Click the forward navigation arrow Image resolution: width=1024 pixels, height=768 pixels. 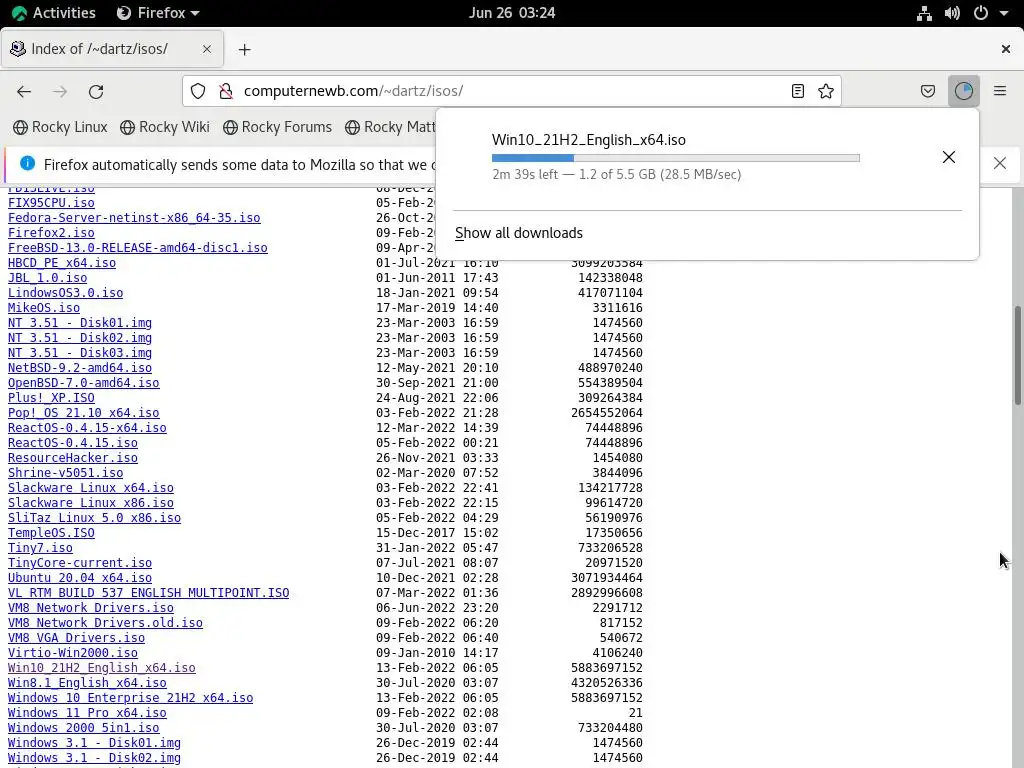(x=60, y=91)
